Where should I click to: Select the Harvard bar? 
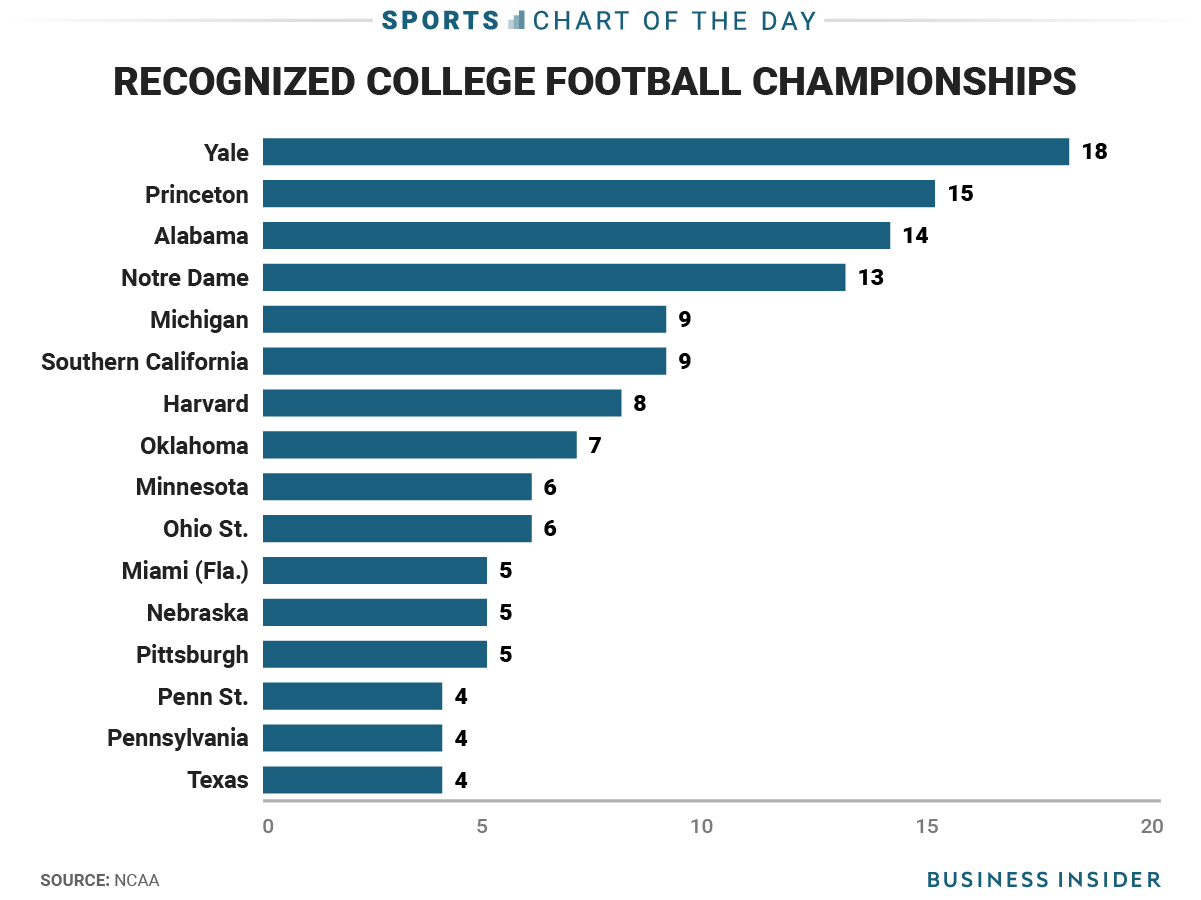click(x=441, y=404)
